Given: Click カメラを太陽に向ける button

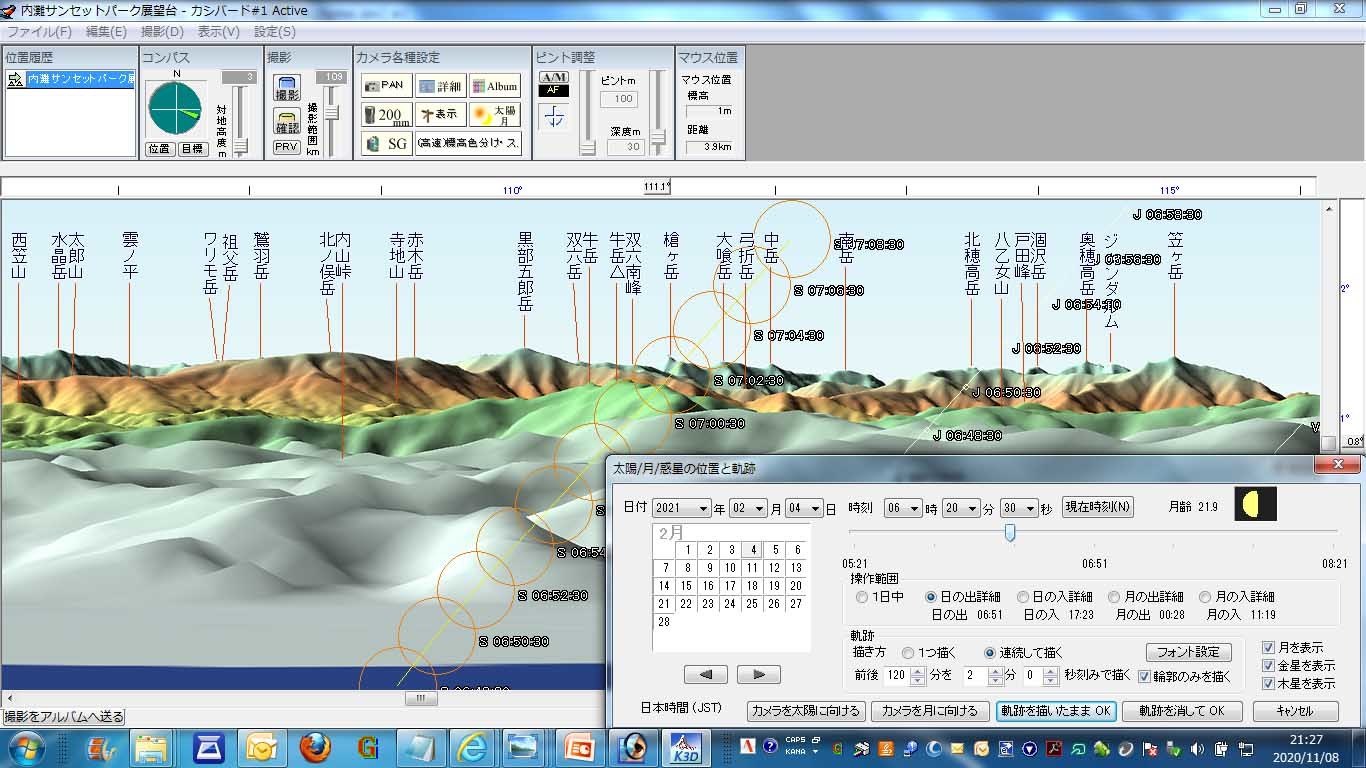Looking at the screenshot, I should (806, 711).
